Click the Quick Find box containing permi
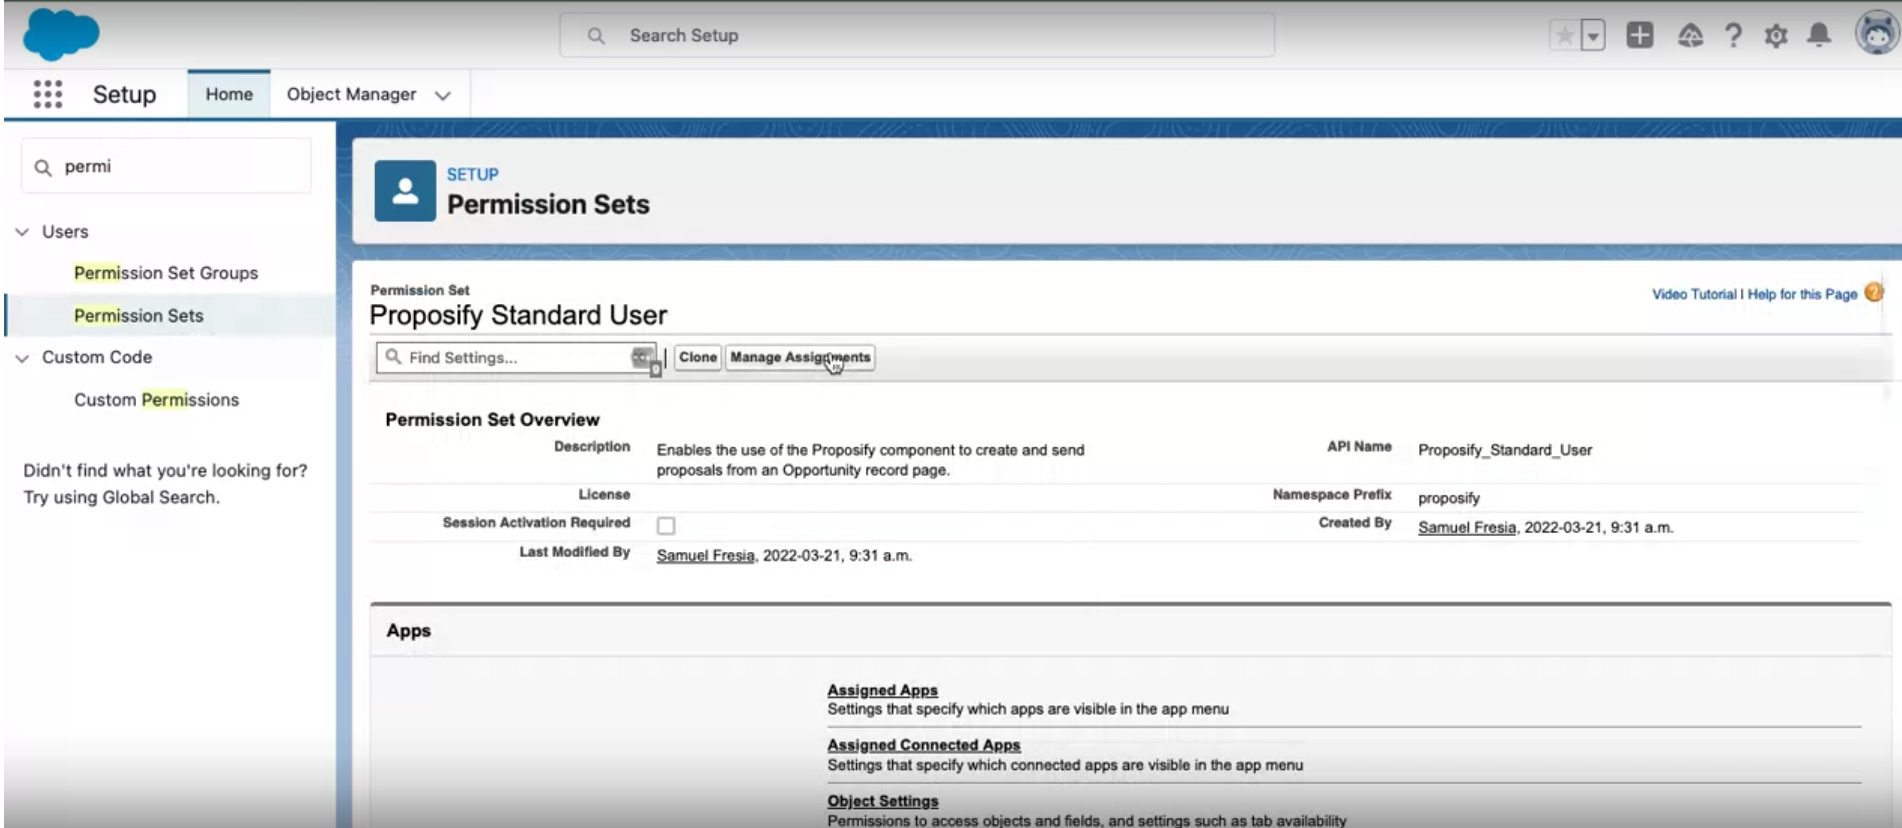The width and height of the screenshot is (1902, 828). 166,166
